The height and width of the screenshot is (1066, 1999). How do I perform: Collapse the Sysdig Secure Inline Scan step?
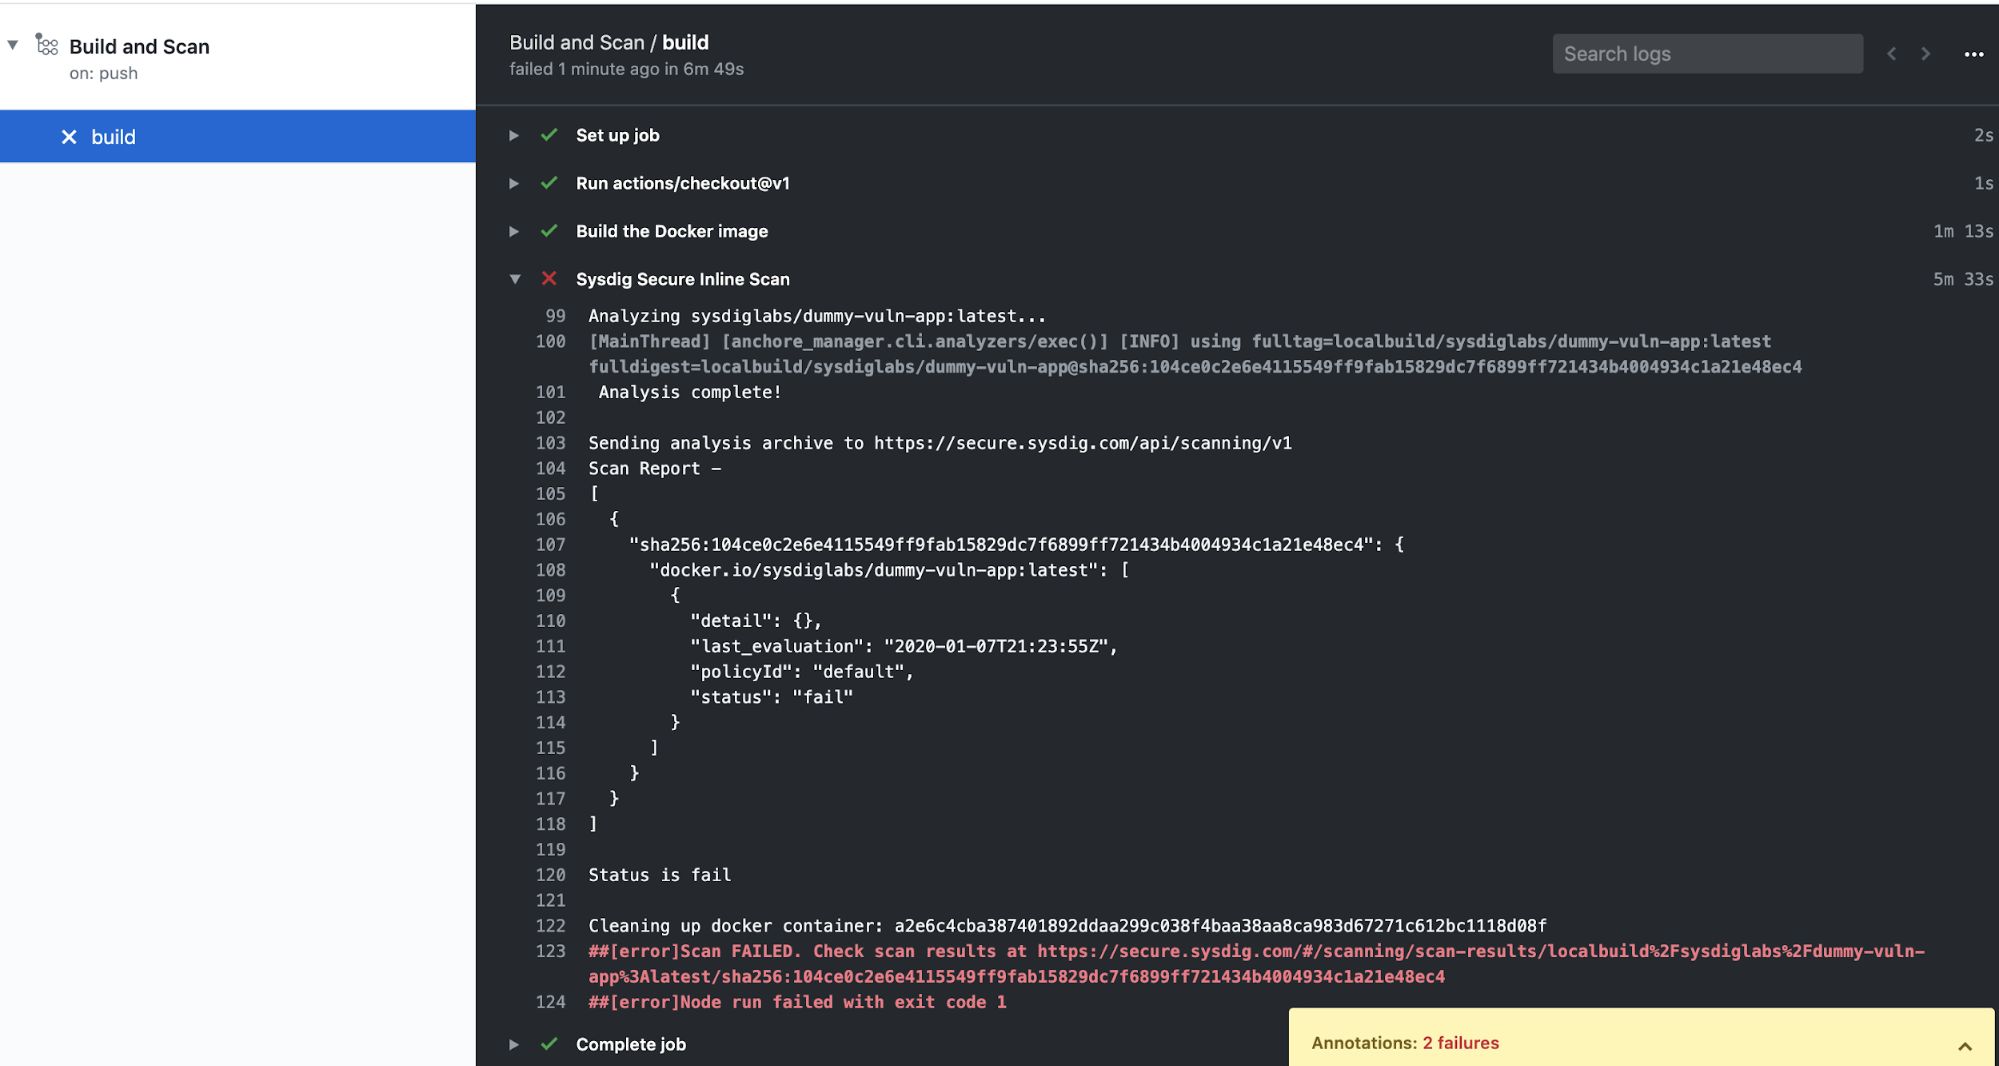515,279
